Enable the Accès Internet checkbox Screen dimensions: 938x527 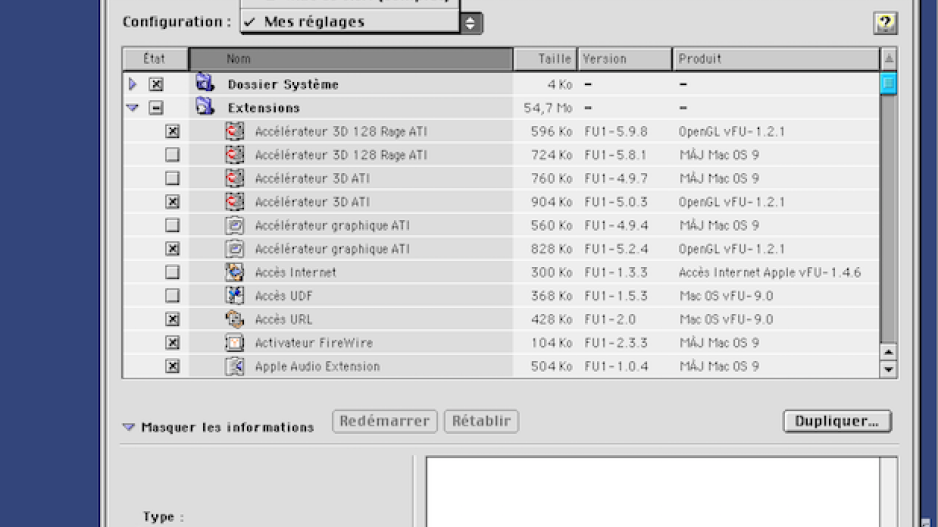(x=172, y=272)
